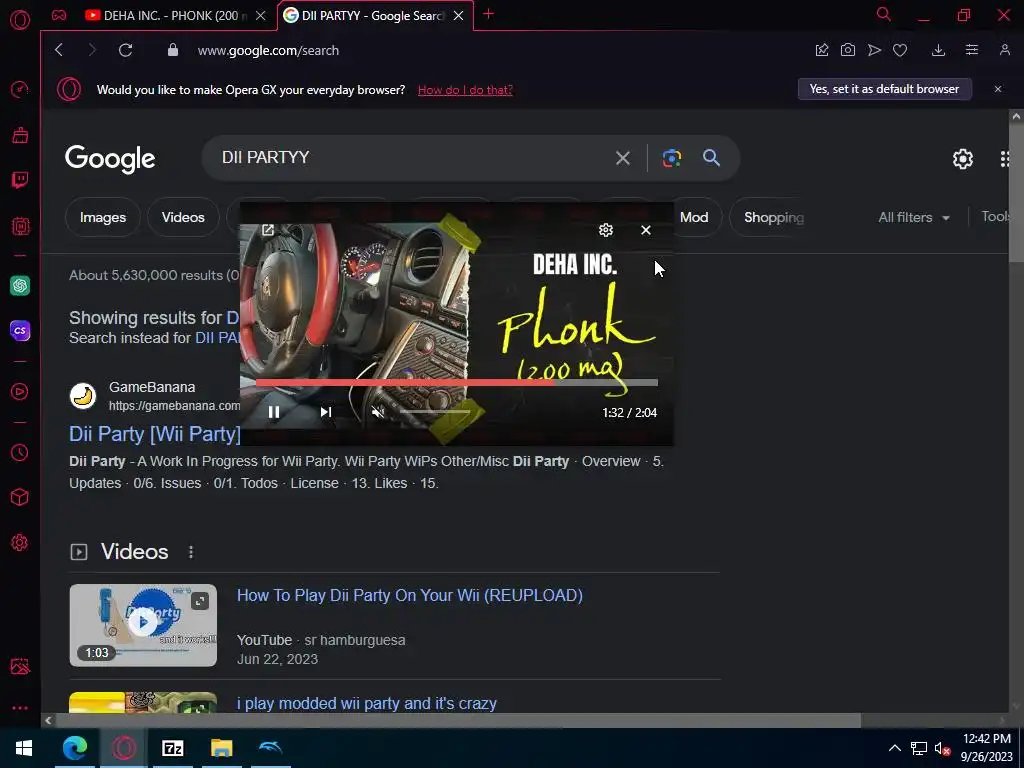Click GameBanana site name text
This screenshot has width=1024, height=768.
(152, 387)
